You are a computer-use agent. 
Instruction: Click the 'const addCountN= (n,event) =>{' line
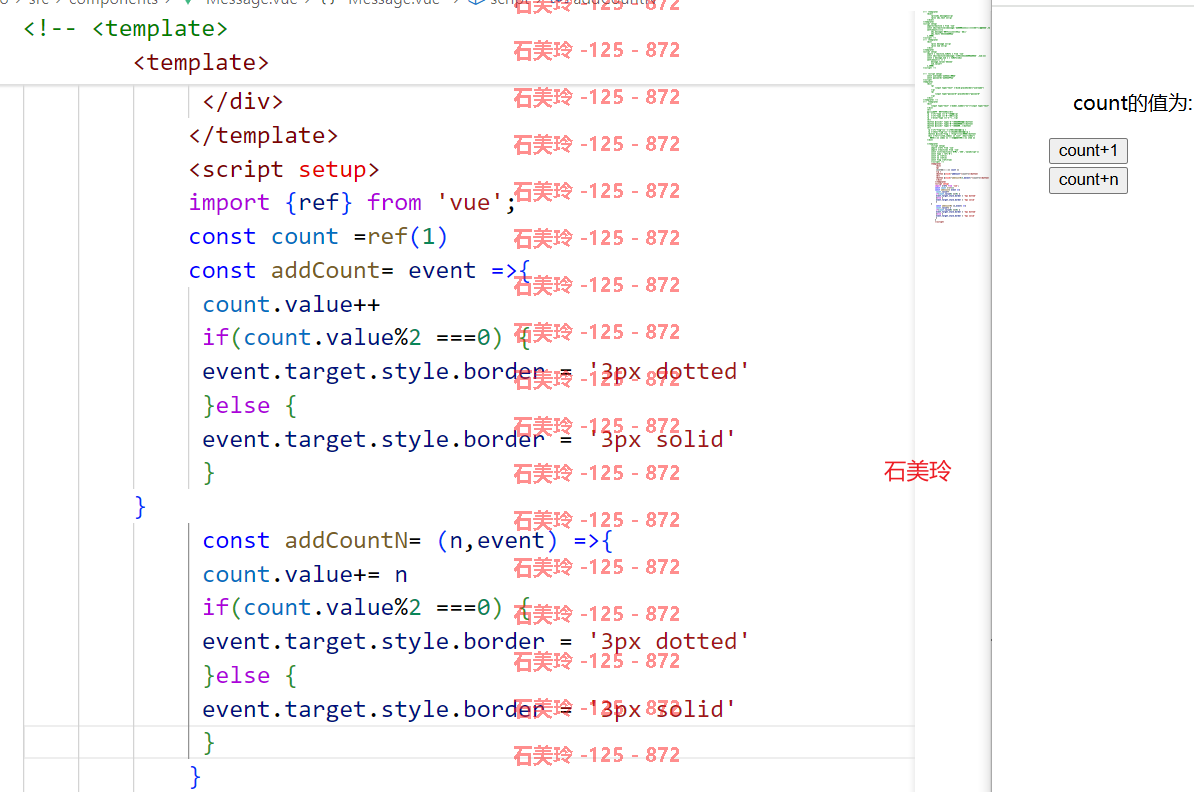(x=407, y=541)
